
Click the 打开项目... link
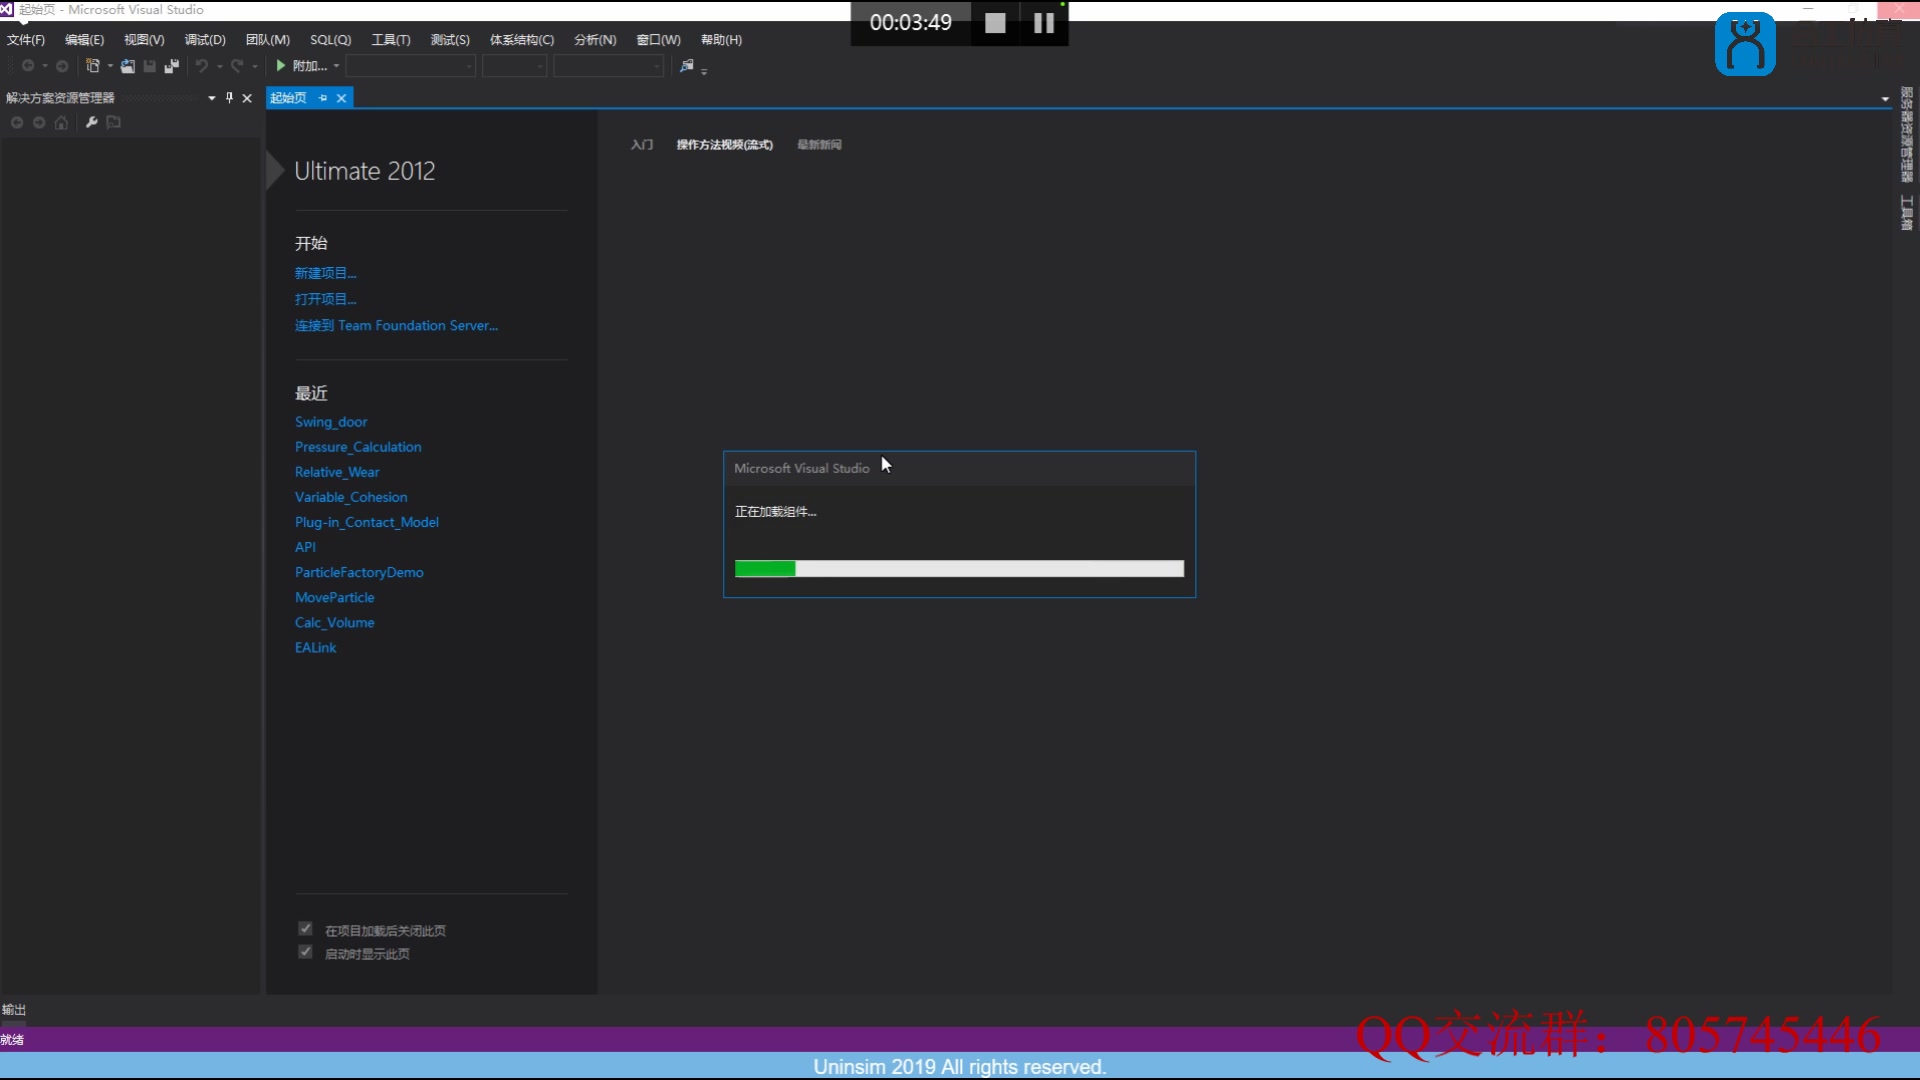(325, 299)
